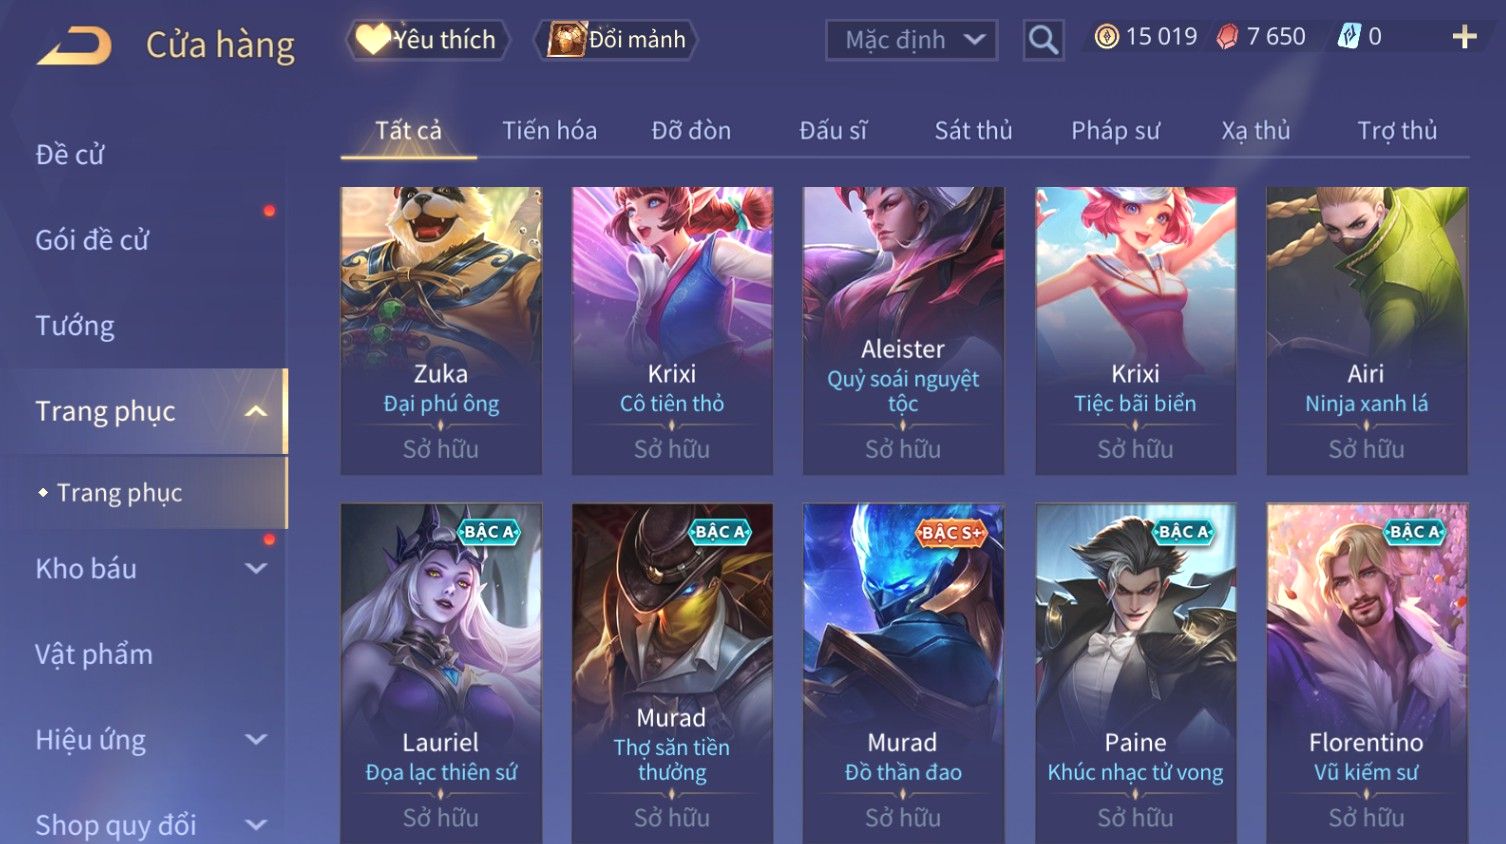The width and height of the screenshot is (1506, 844).
Task: Switch to the Pháp sư tab
Action: click(x=1115, y=130)
